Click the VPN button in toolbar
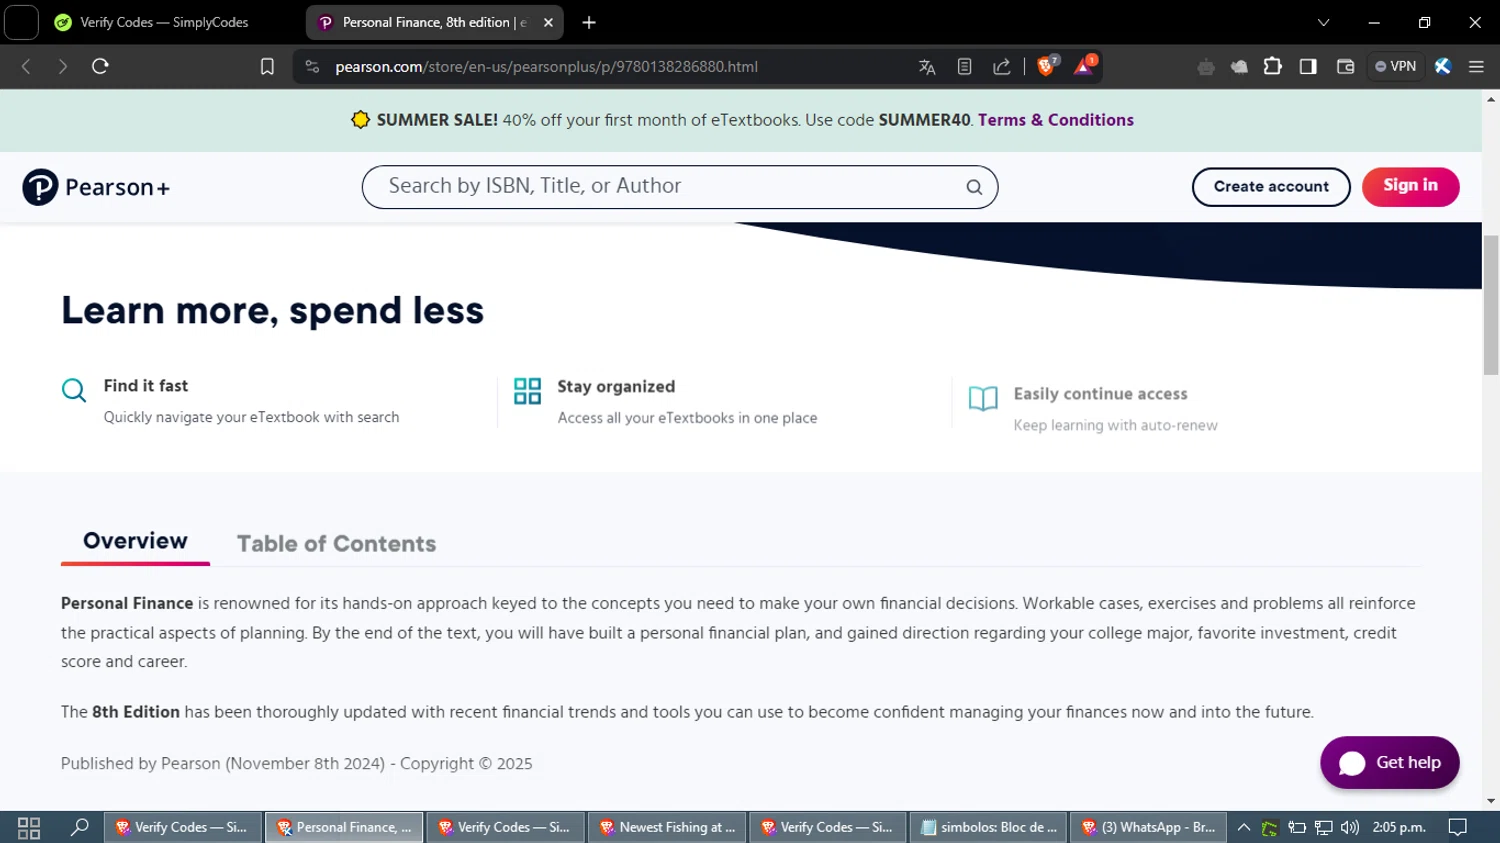This screenshot has width=1500, height=843. (x=1395, y=66)
